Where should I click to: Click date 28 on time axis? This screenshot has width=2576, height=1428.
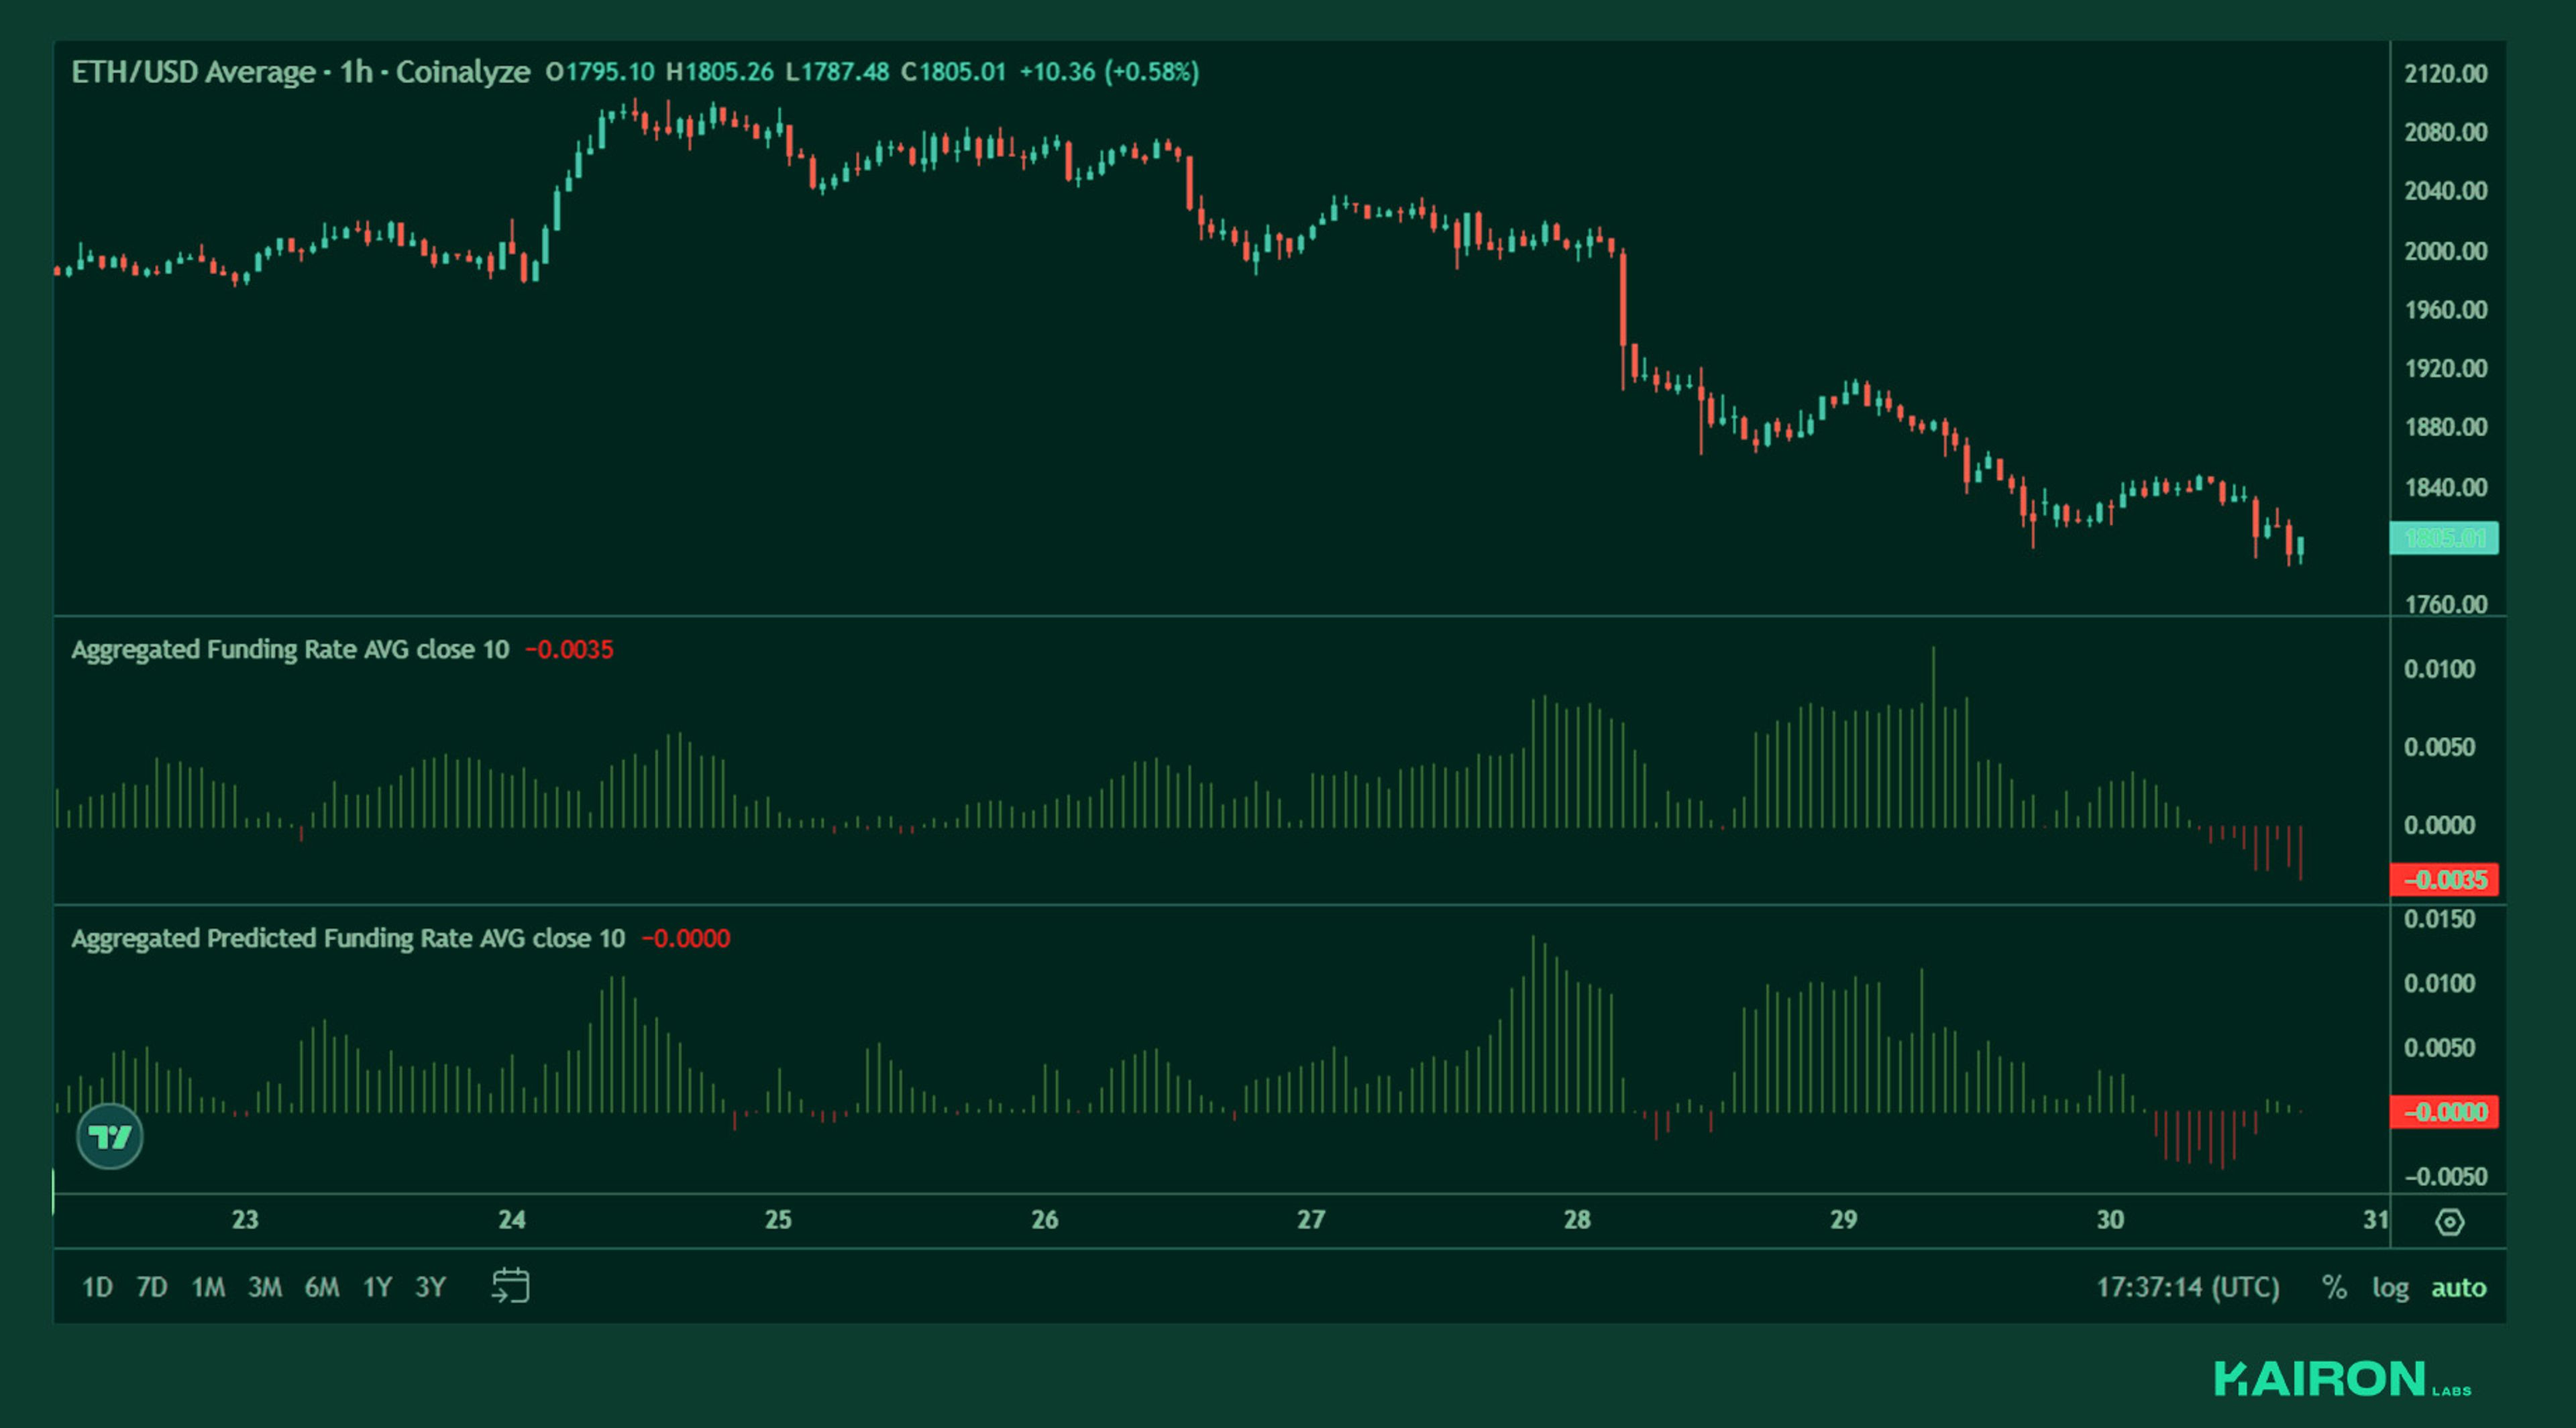1577,1220
